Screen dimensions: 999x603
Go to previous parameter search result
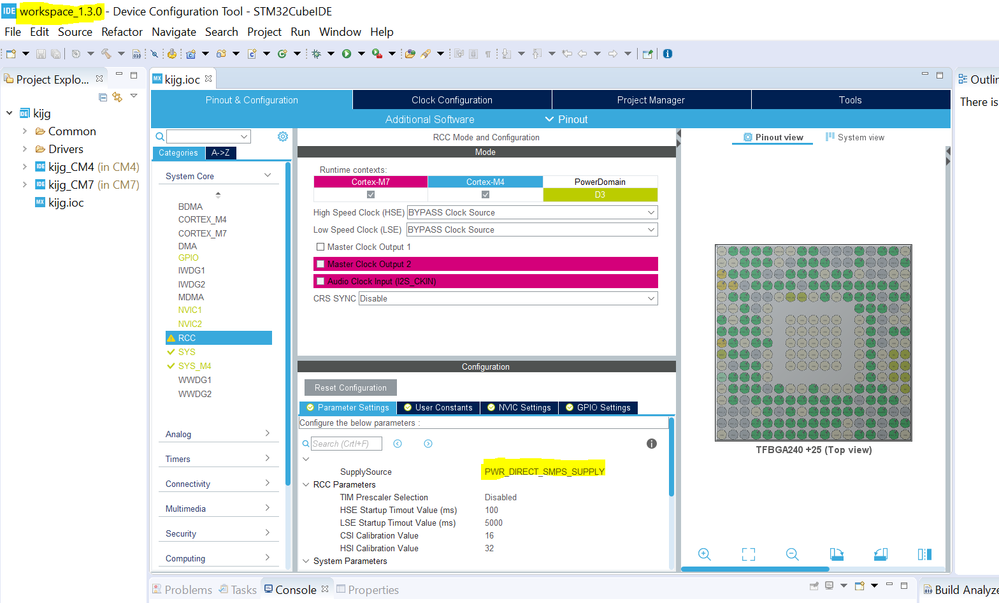(x=398, y=444)
